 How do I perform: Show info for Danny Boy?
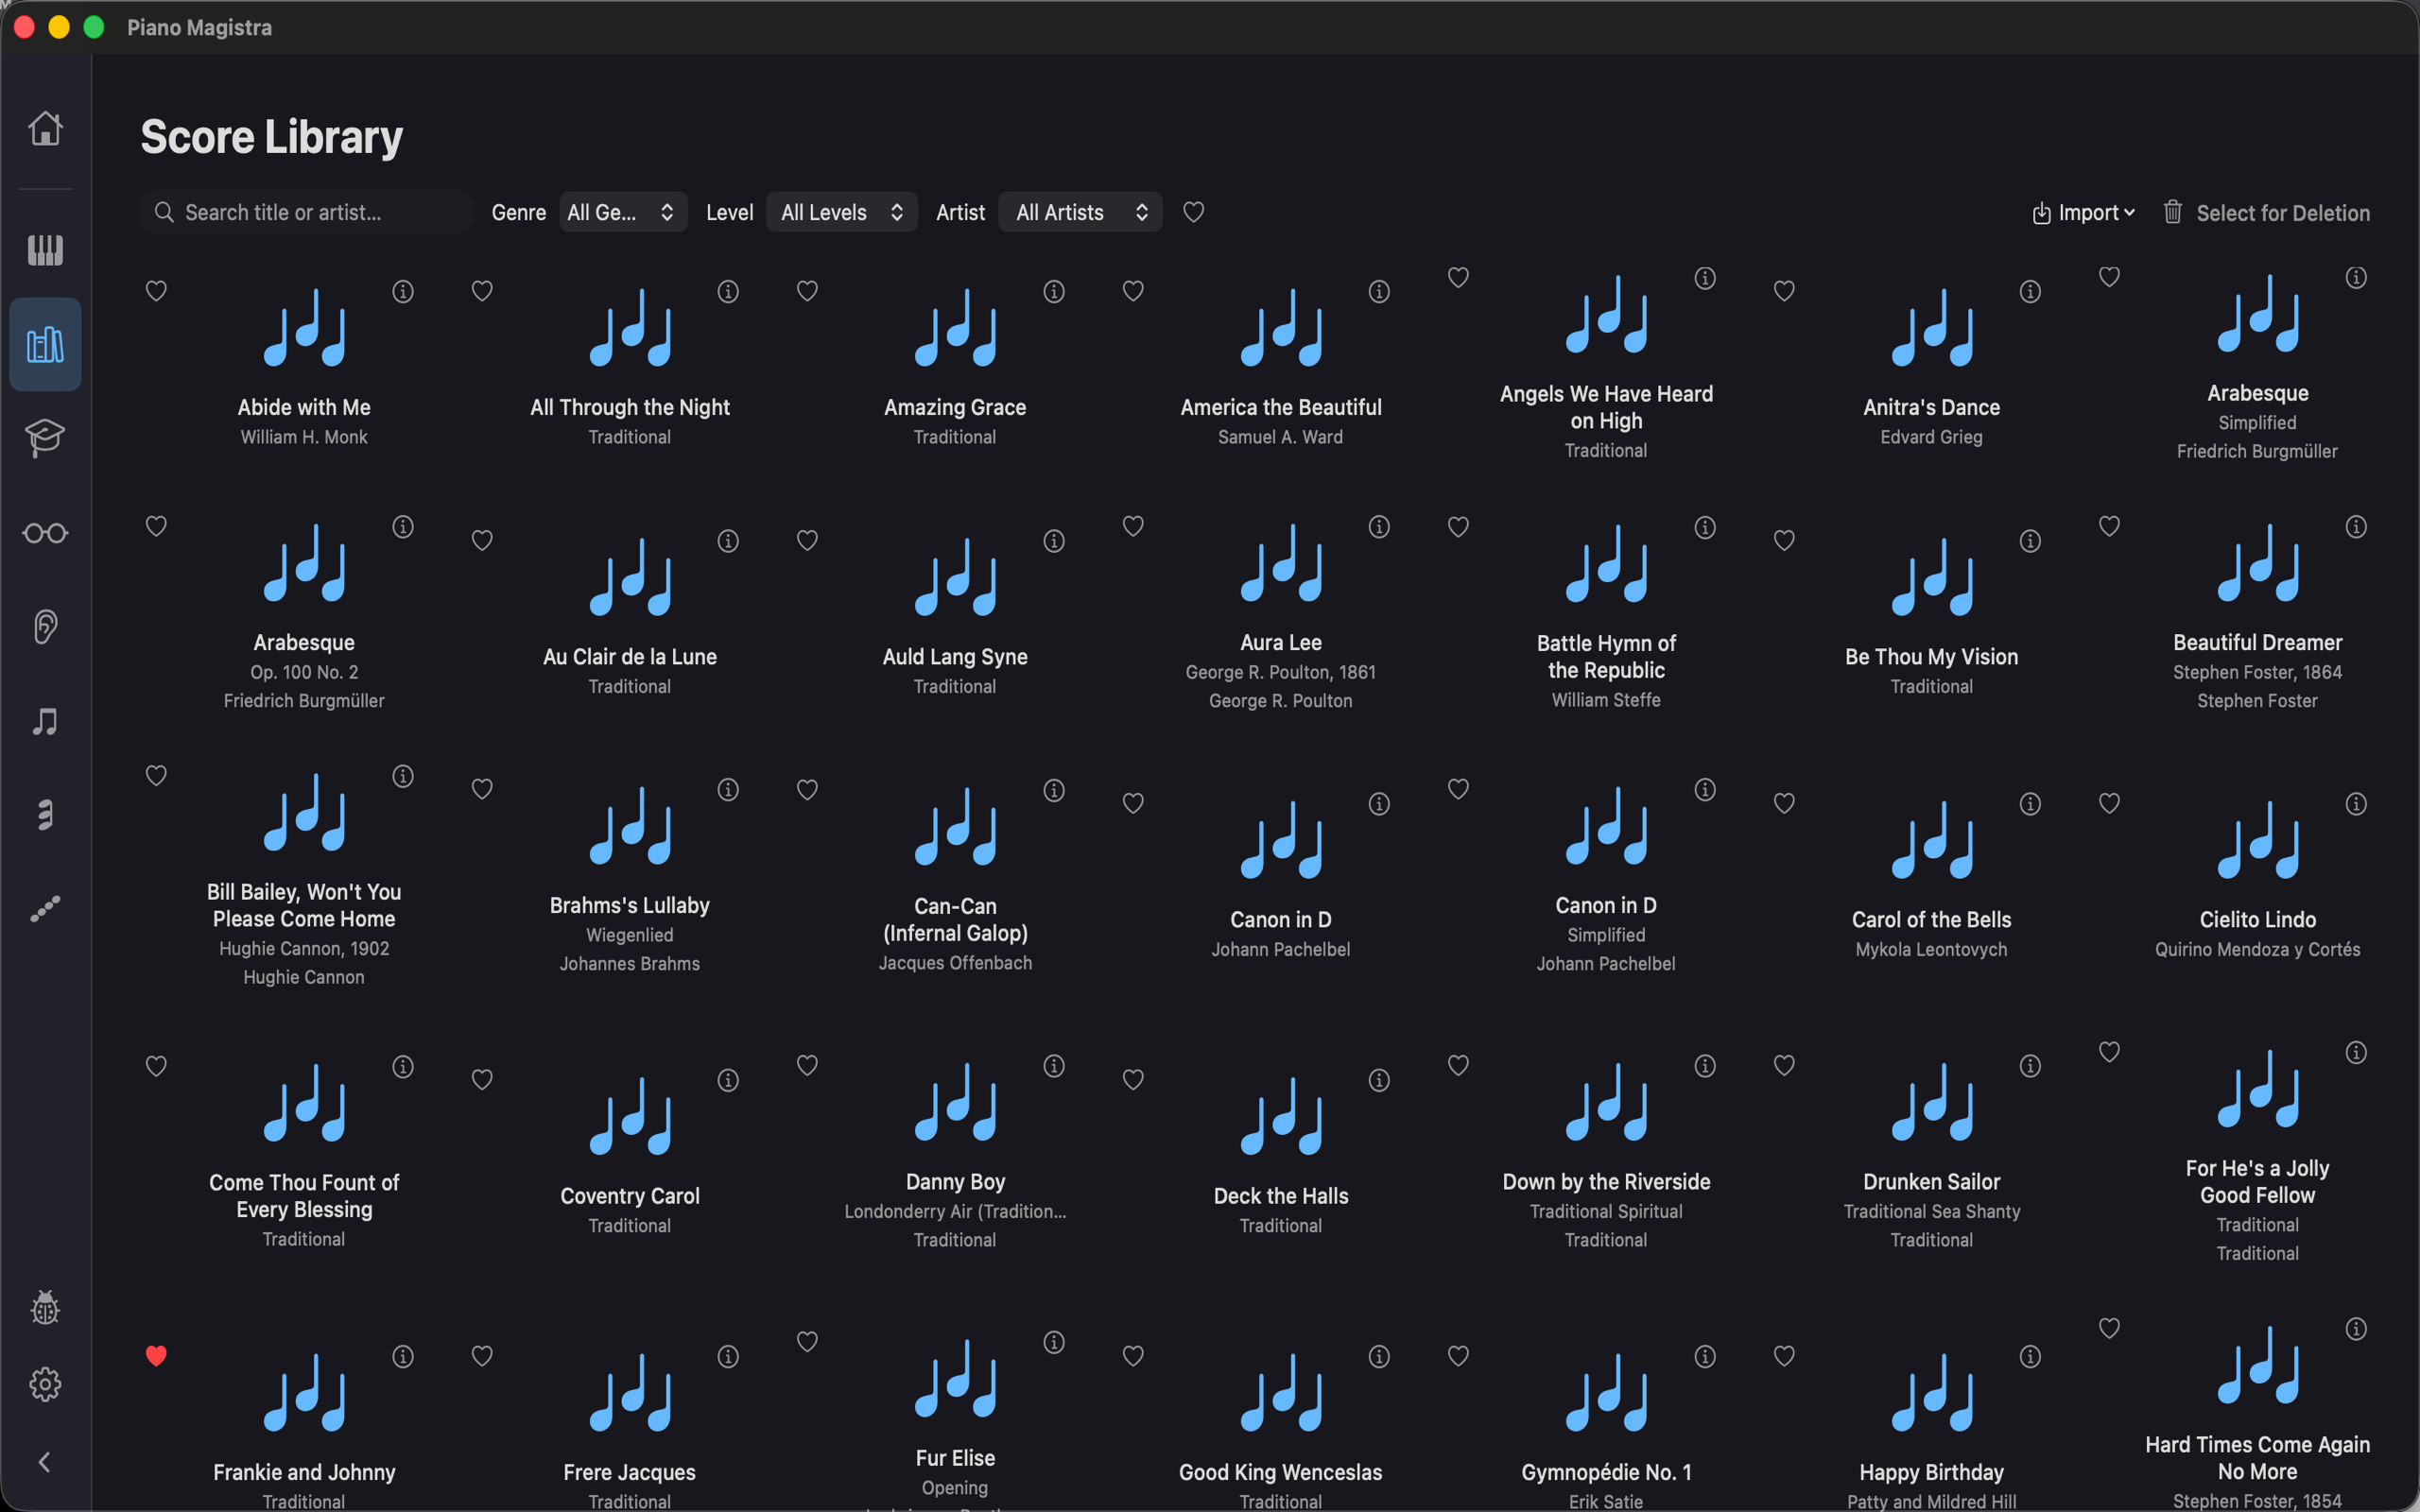(x=1054, y=1066)
